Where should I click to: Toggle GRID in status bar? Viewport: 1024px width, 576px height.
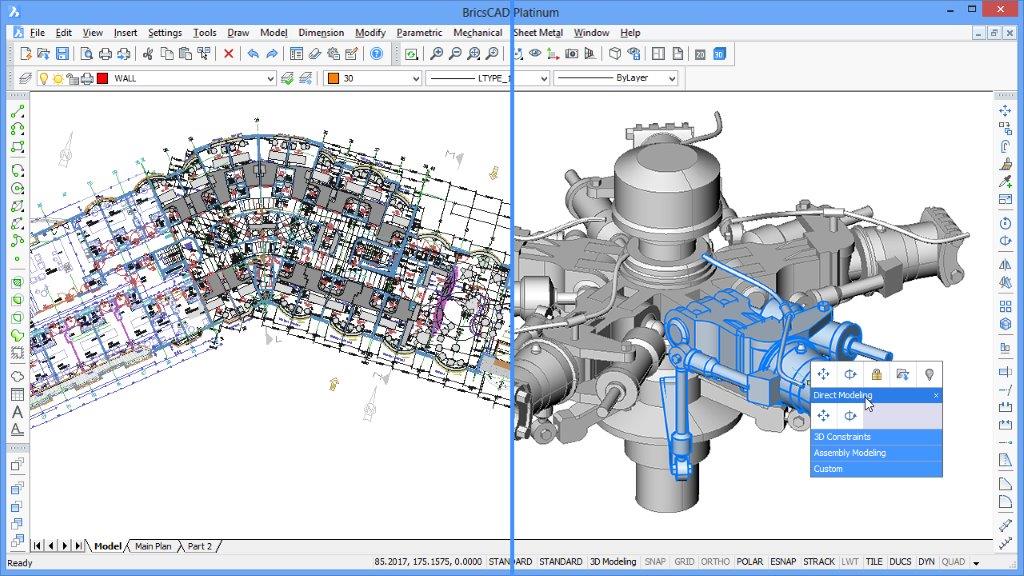[684, 562]
